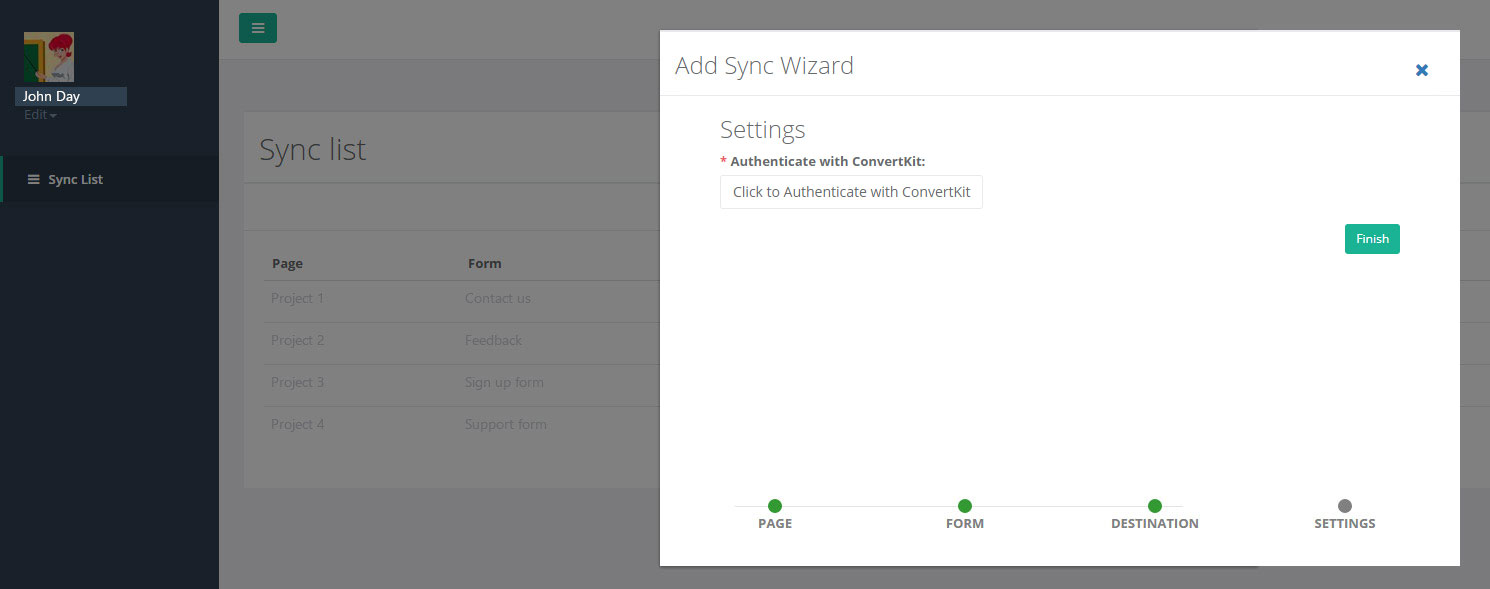1490x589 pixels.
Task: Jump to the Form step dot
Action: [x=965, y=506]
